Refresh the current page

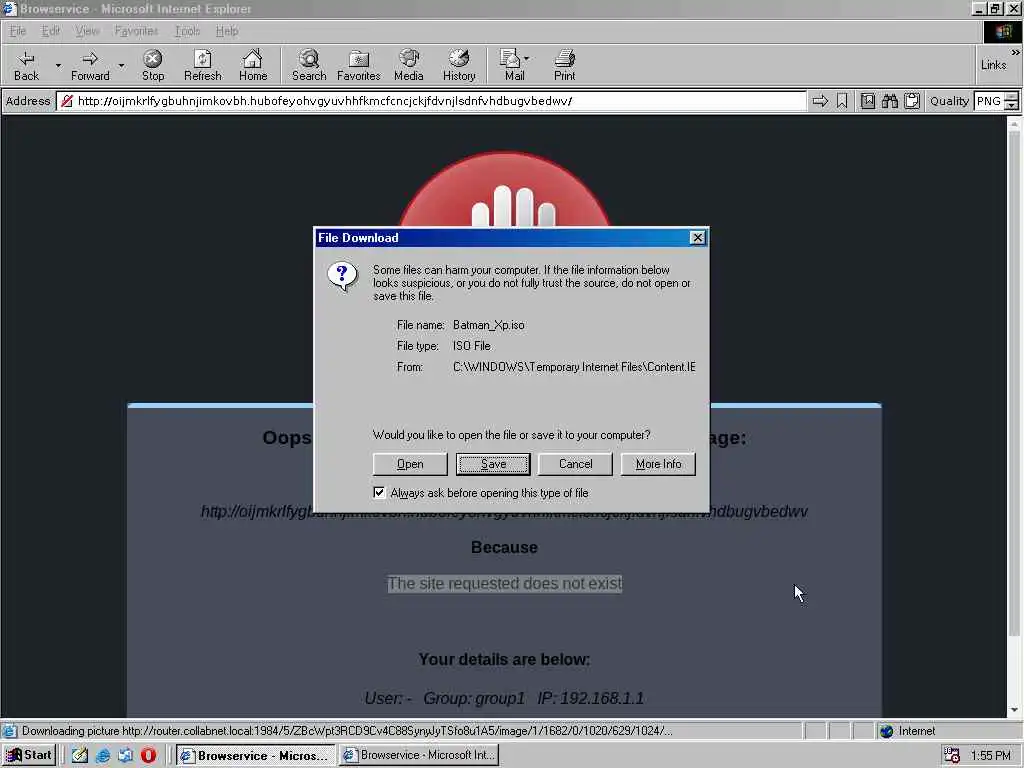pos(202,65)
